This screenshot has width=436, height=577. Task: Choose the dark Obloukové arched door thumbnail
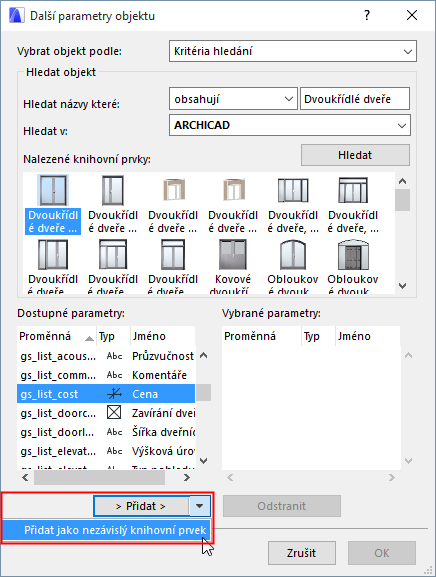pyautogui.click(x=353, y=255)
